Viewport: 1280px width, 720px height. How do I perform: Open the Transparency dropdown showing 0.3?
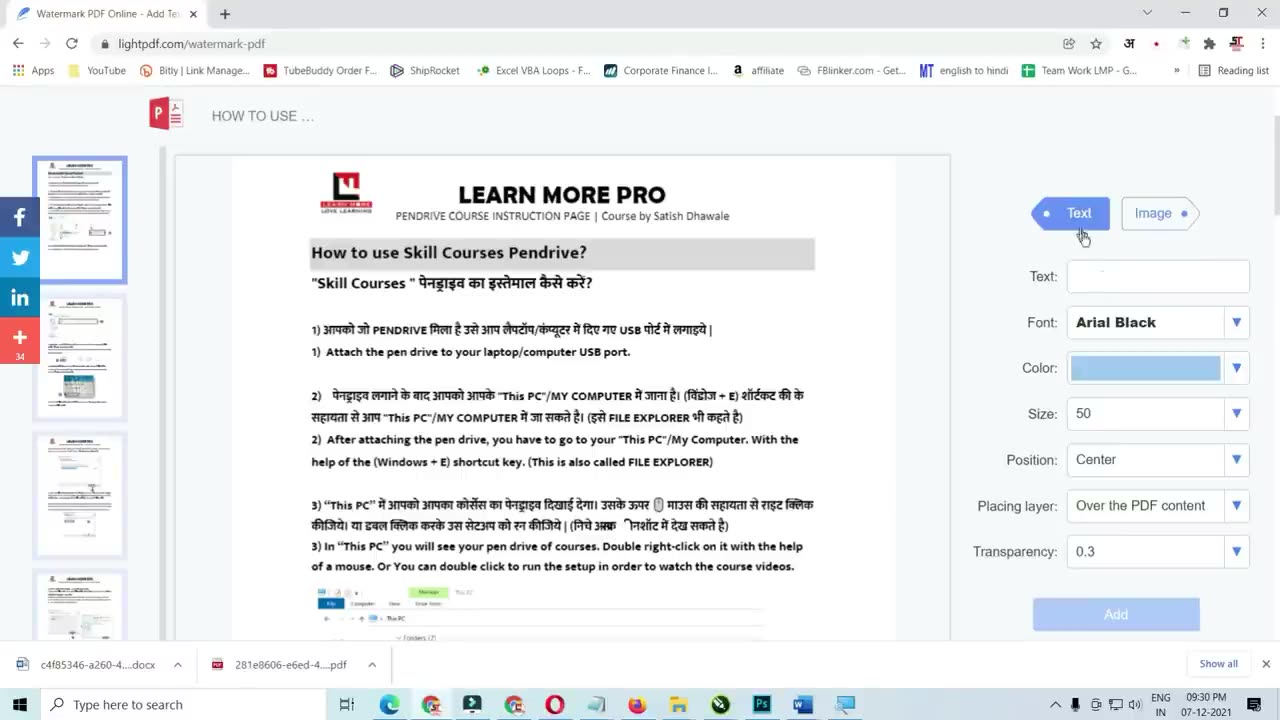[x=1158, y=551]
